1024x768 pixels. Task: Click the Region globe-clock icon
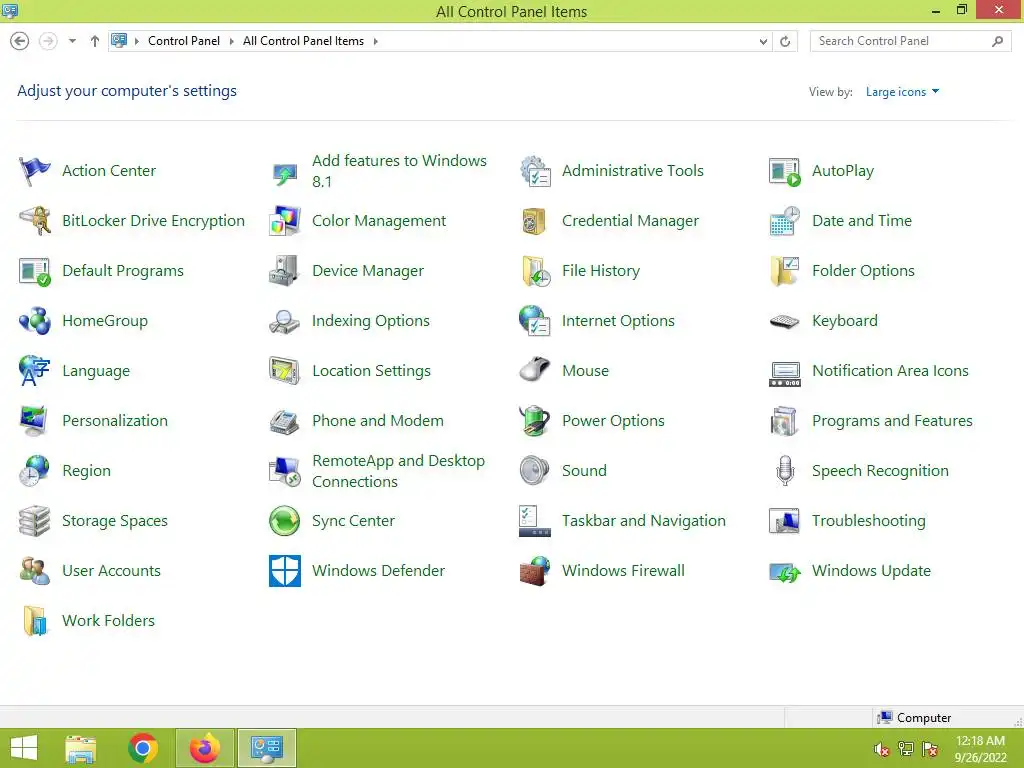click(34, 471)
